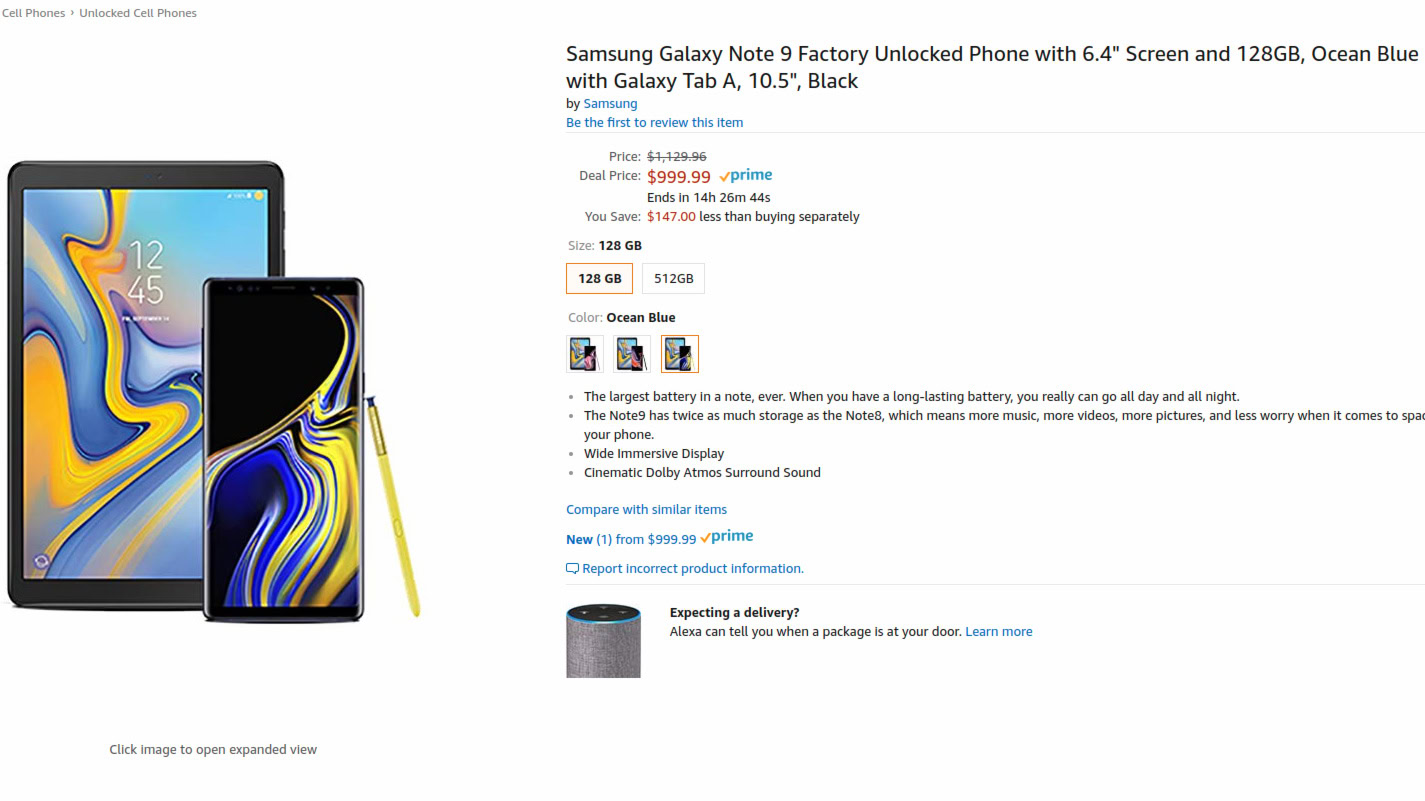Click the Prime logo beside the deal price
This screenshot has width=1425, height=801.
(746, 176)
